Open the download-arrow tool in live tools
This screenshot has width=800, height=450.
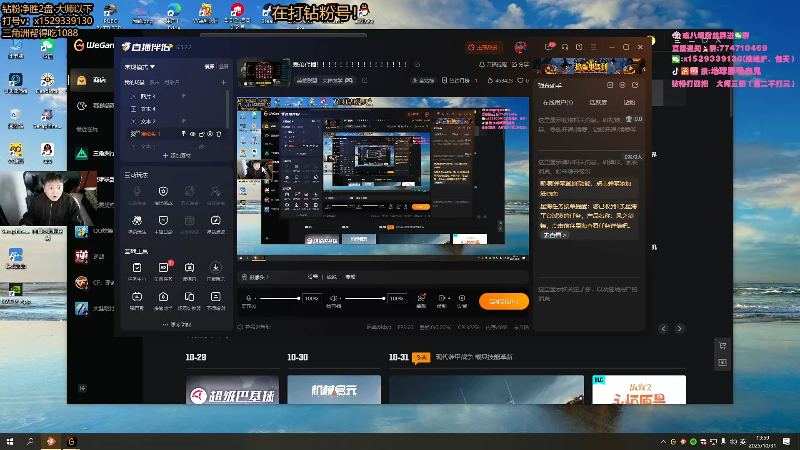(x=215, y=268)
